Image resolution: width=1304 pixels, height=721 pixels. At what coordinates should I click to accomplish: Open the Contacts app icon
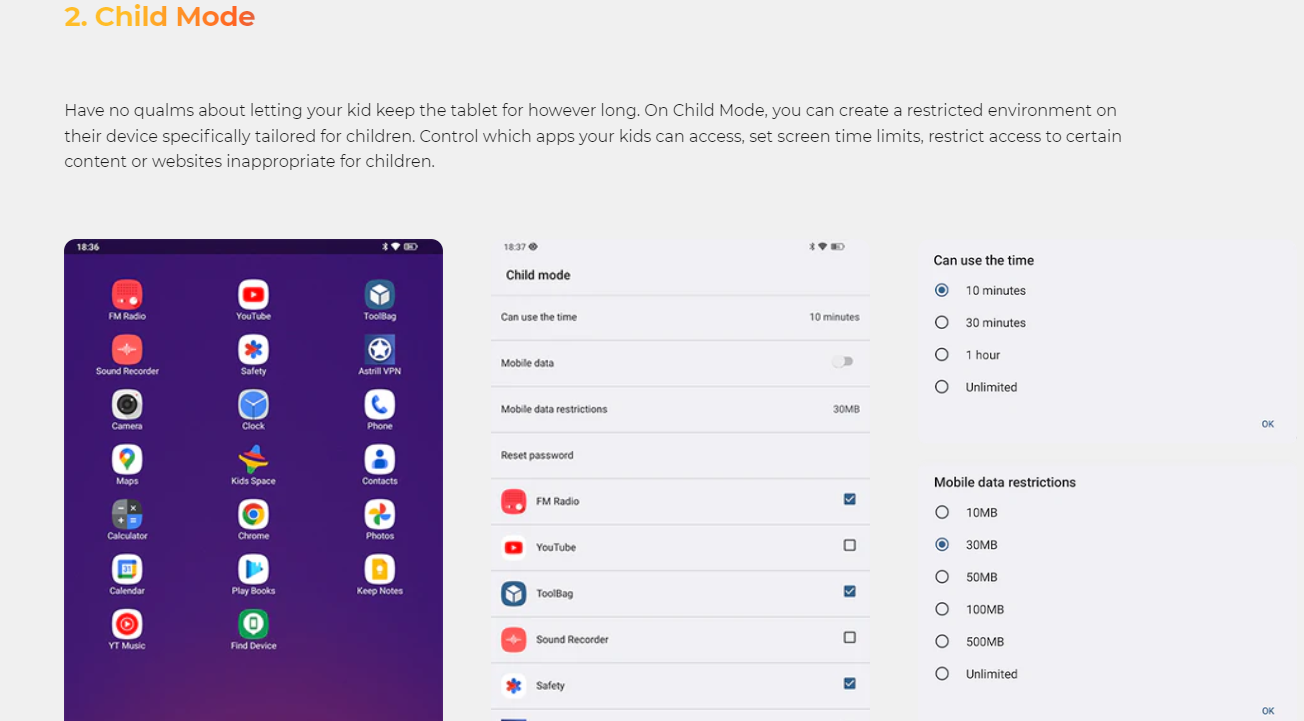click(380, 460)
